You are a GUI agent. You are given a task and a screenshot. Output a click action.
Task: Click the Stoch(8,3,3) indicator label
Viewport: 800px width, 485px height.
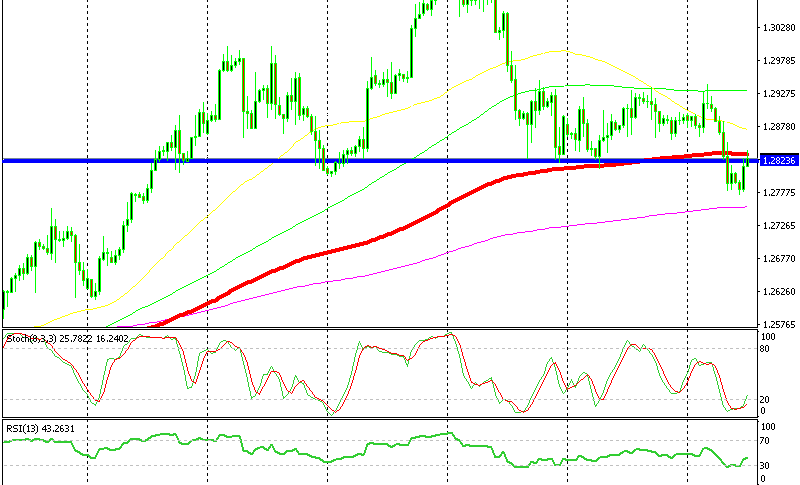click(67, 339)
